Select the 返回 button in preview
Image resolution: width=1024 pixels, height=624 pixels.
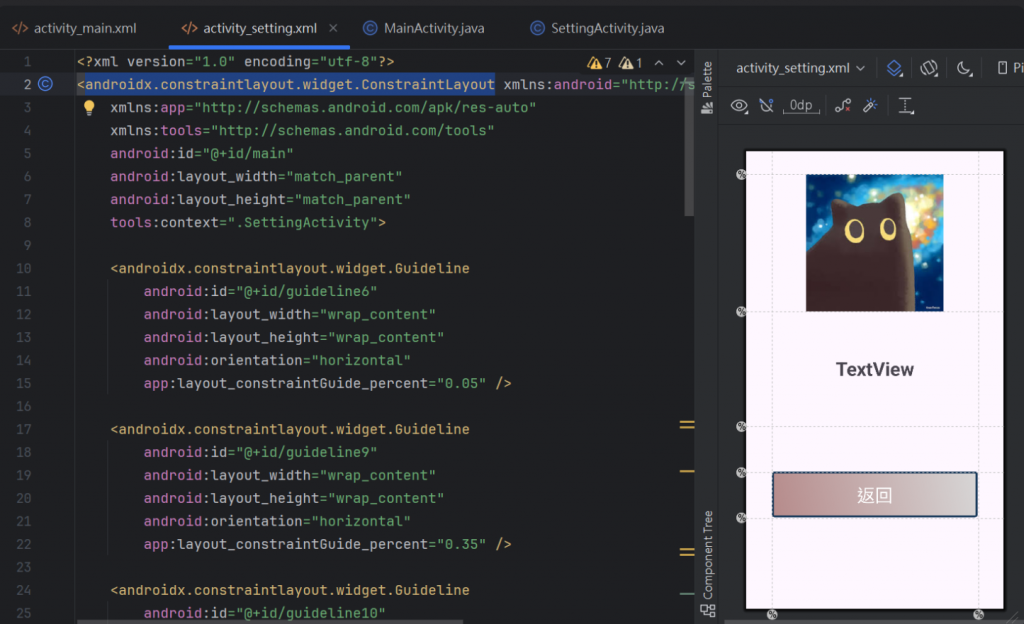[874, 495]
